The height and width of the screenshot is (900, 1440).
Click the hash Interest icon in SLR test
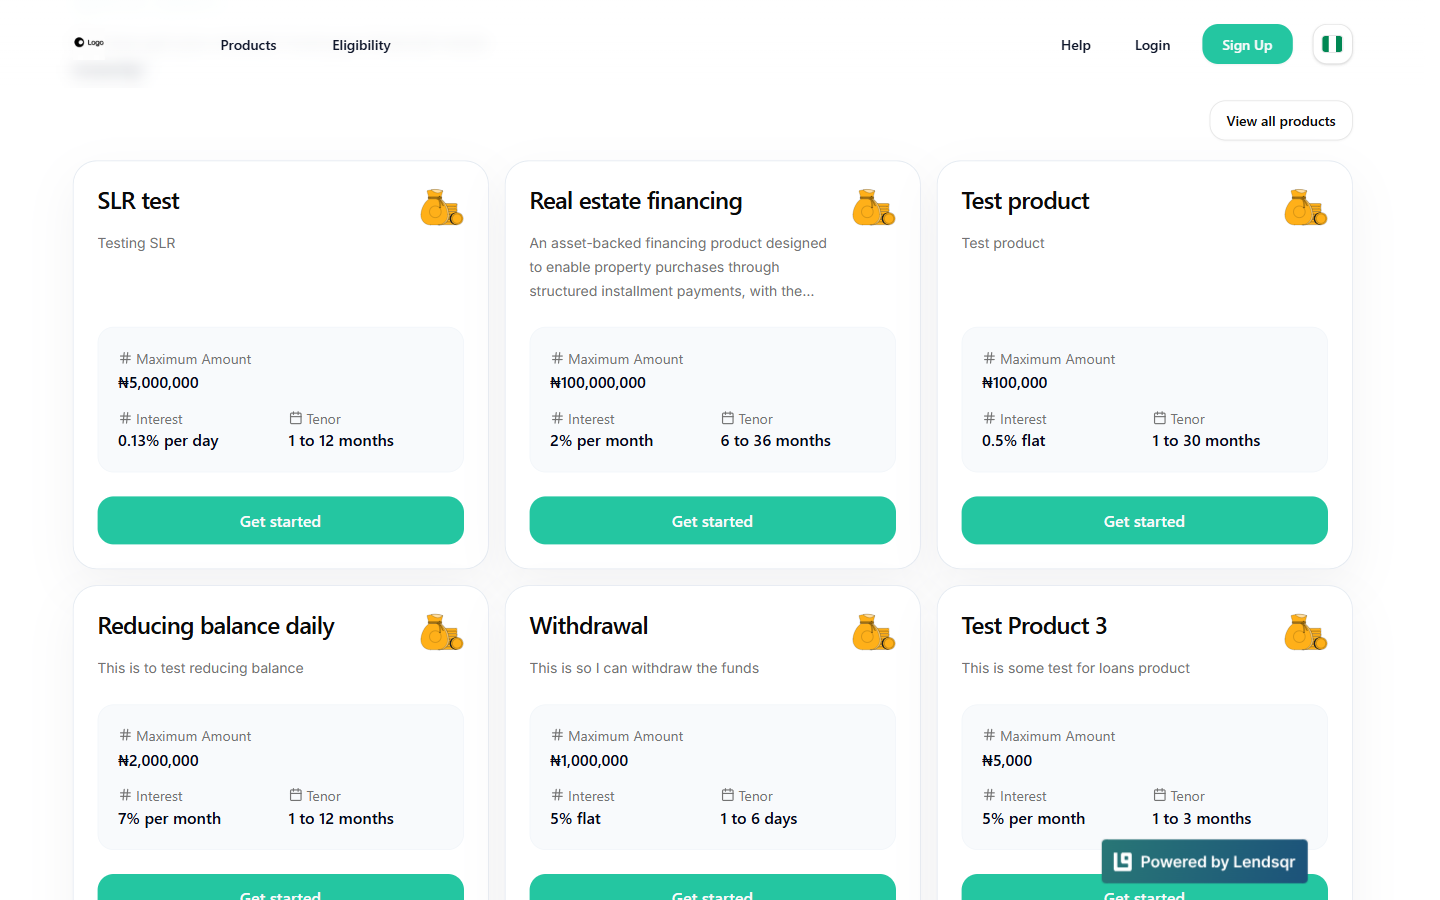[x=125, y=418]
